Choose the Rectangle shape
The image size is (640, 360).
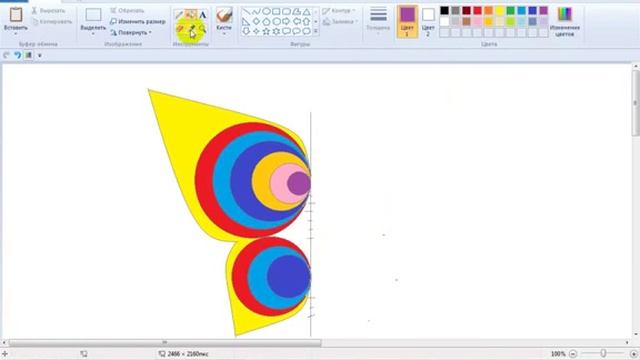pos(276,11)
